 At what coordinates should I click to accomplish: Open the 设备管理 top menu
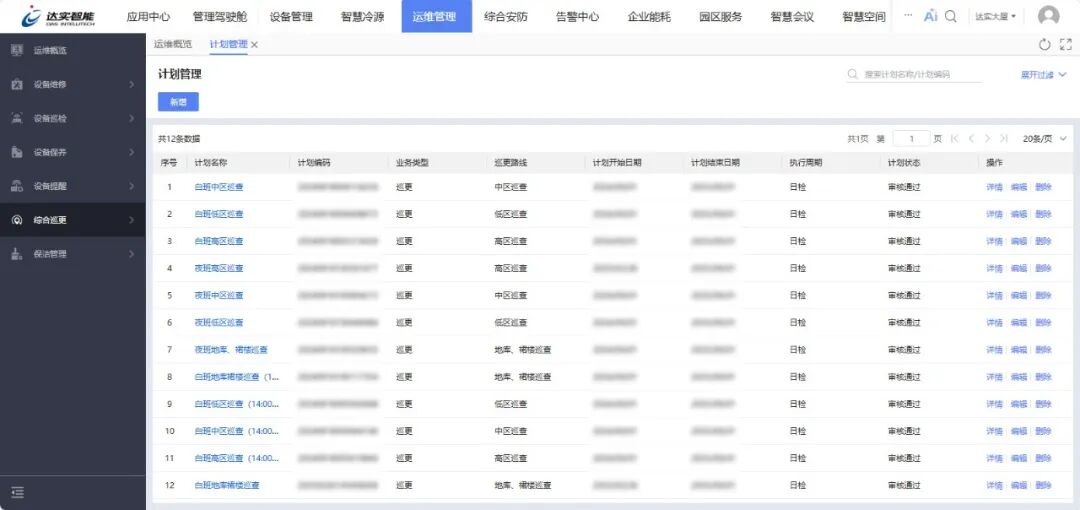point(291,17)
